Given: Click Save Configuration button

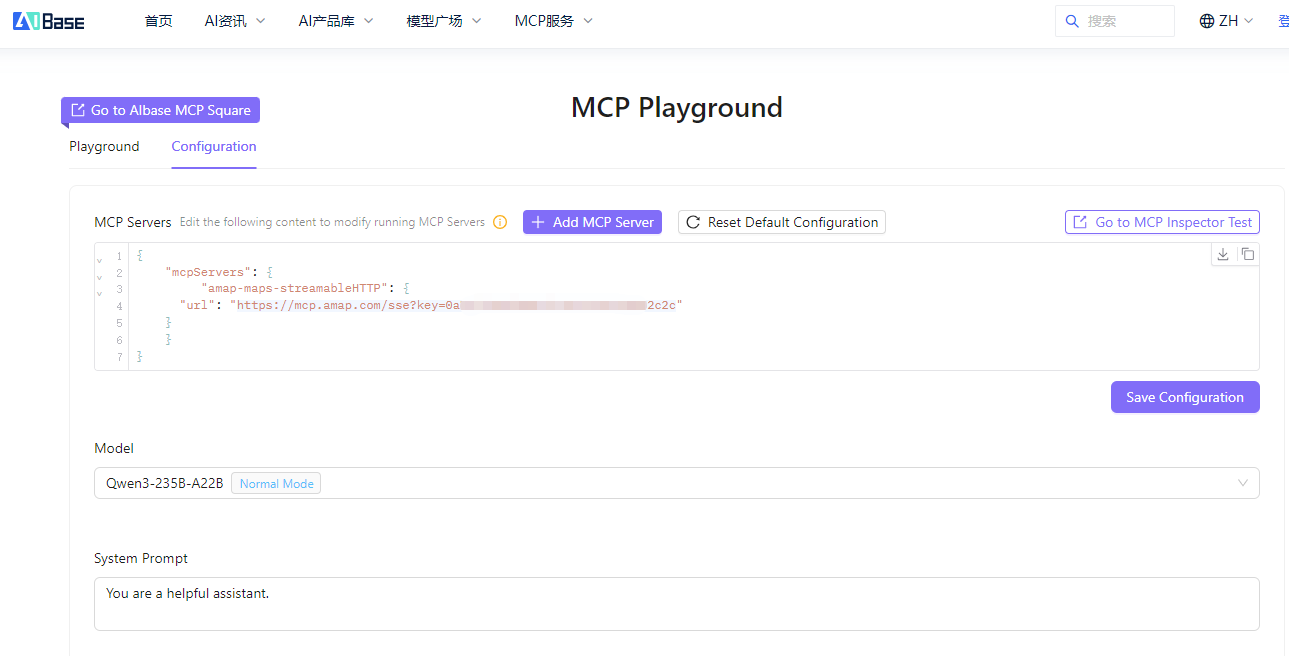Looking at the screenshot, I should pos(1185,397).
